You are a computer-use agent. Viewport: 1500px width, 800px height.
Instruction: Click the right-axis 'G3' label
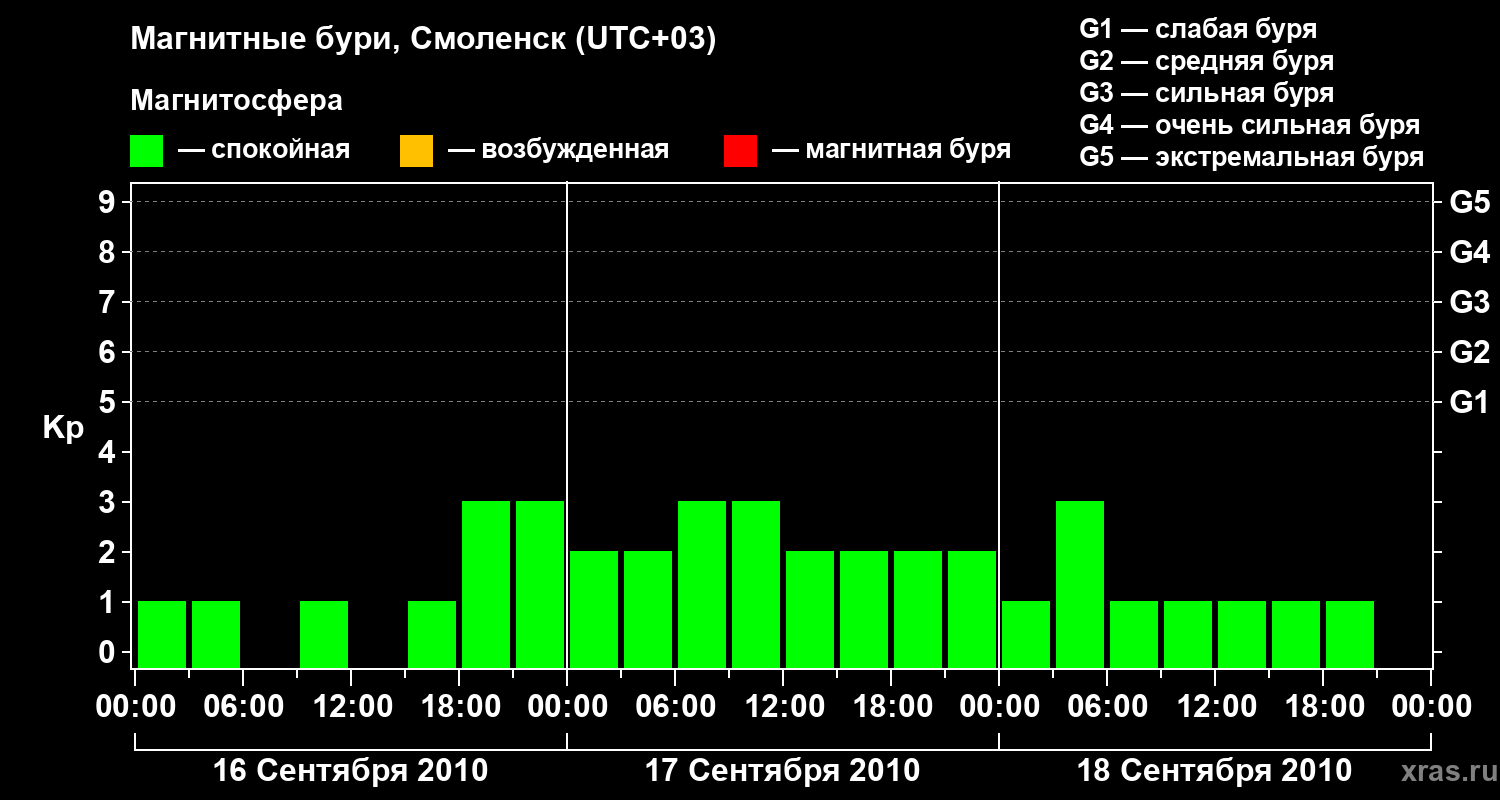pyautogui.click(x=1469, y=303)
